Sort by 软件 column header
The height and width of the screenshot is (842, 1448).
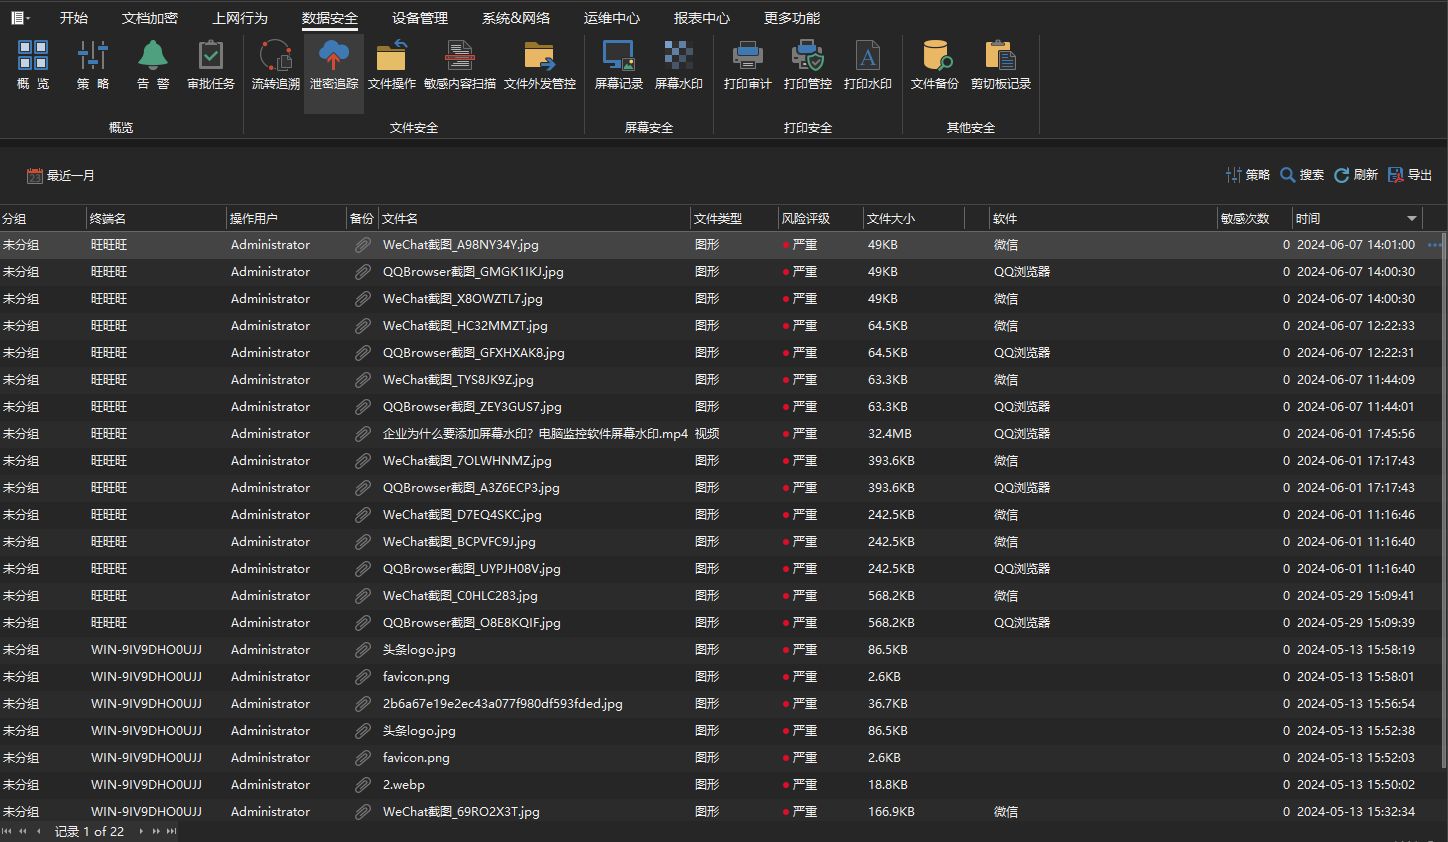pos(1103,218)
